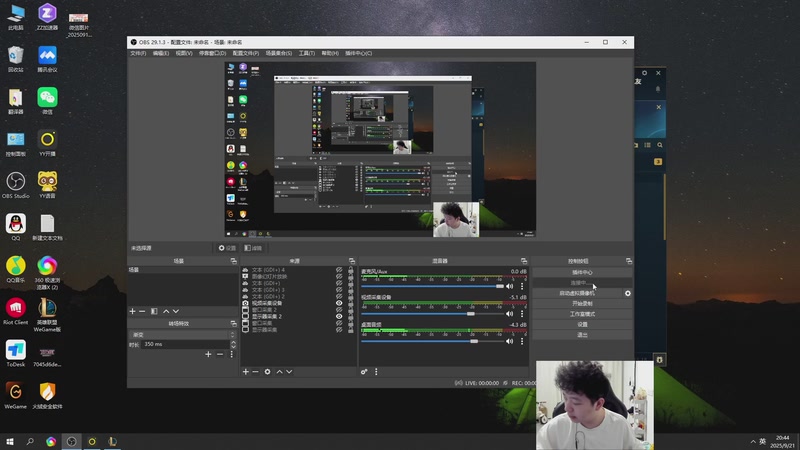Move the selected source down in Sources

[x=289, y=372]
